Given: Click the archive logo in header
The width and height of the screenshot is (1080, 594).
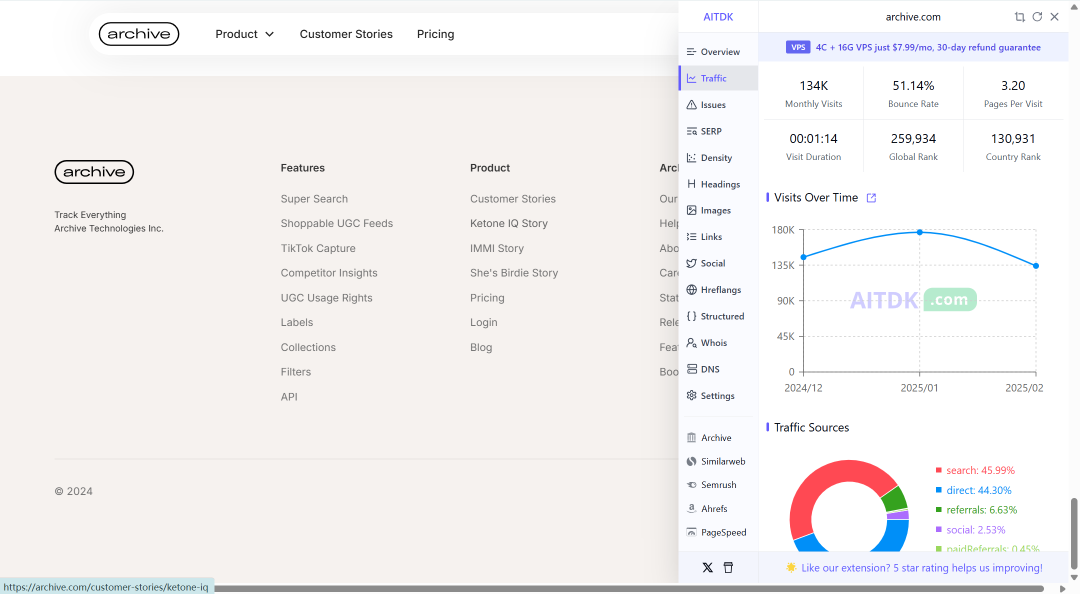Looking at the screenshot, I should pos(139,34).
